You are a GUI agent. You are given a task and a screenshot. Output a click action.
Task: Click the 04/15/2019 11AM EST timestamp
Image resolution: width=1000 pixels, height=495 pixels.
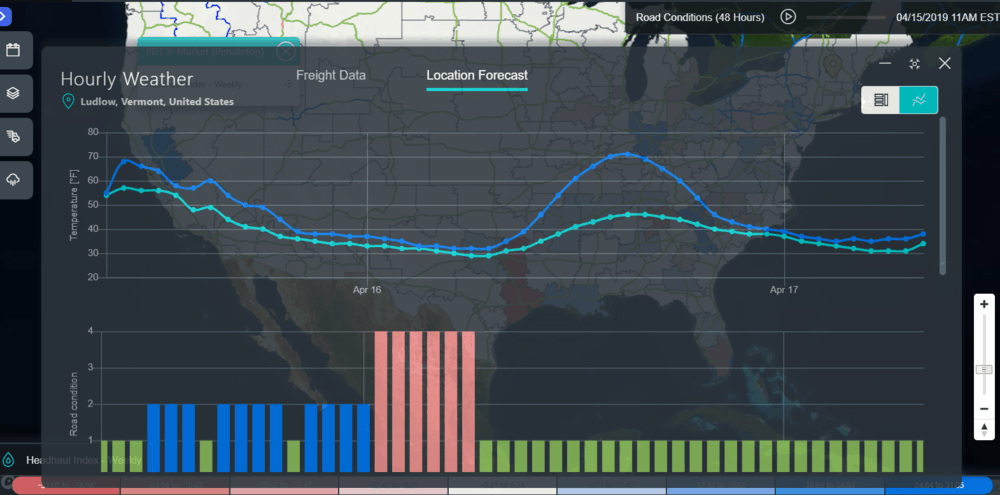click(948, 17)
